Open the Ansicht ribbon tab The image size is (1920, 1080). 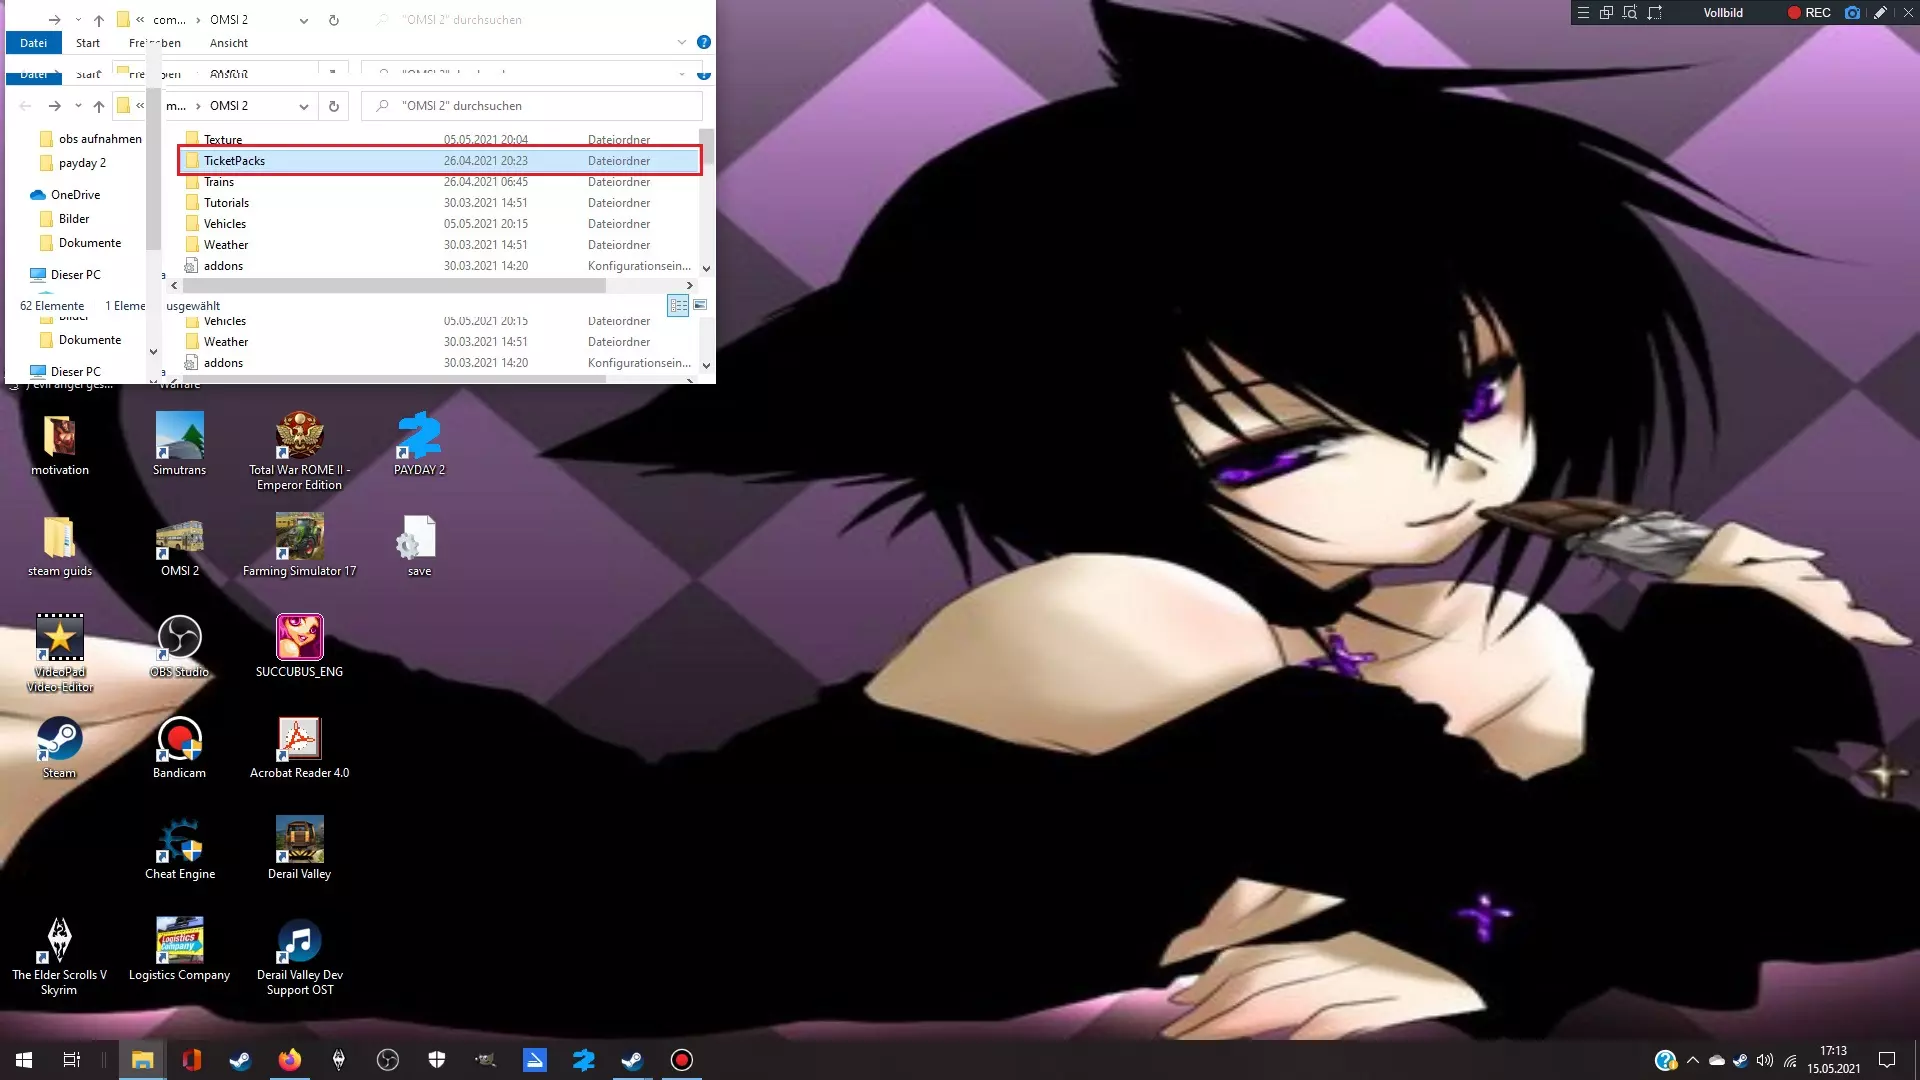(x=228, y=43)
